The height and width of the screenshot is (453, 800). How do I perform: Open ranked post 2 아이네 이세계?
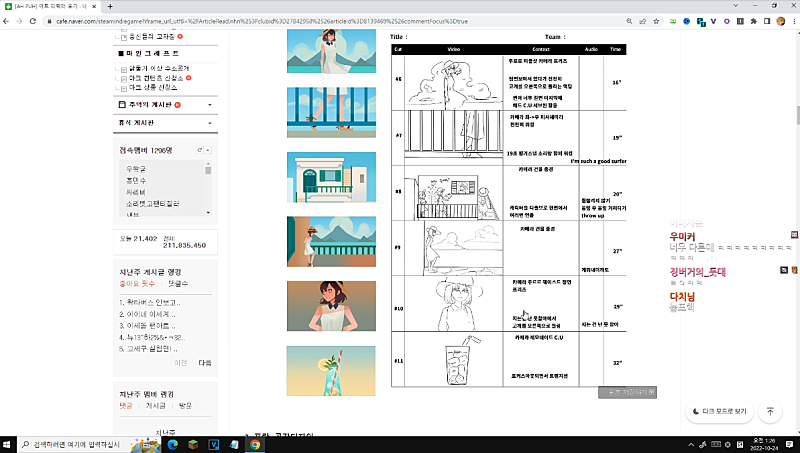click(147, 314)
